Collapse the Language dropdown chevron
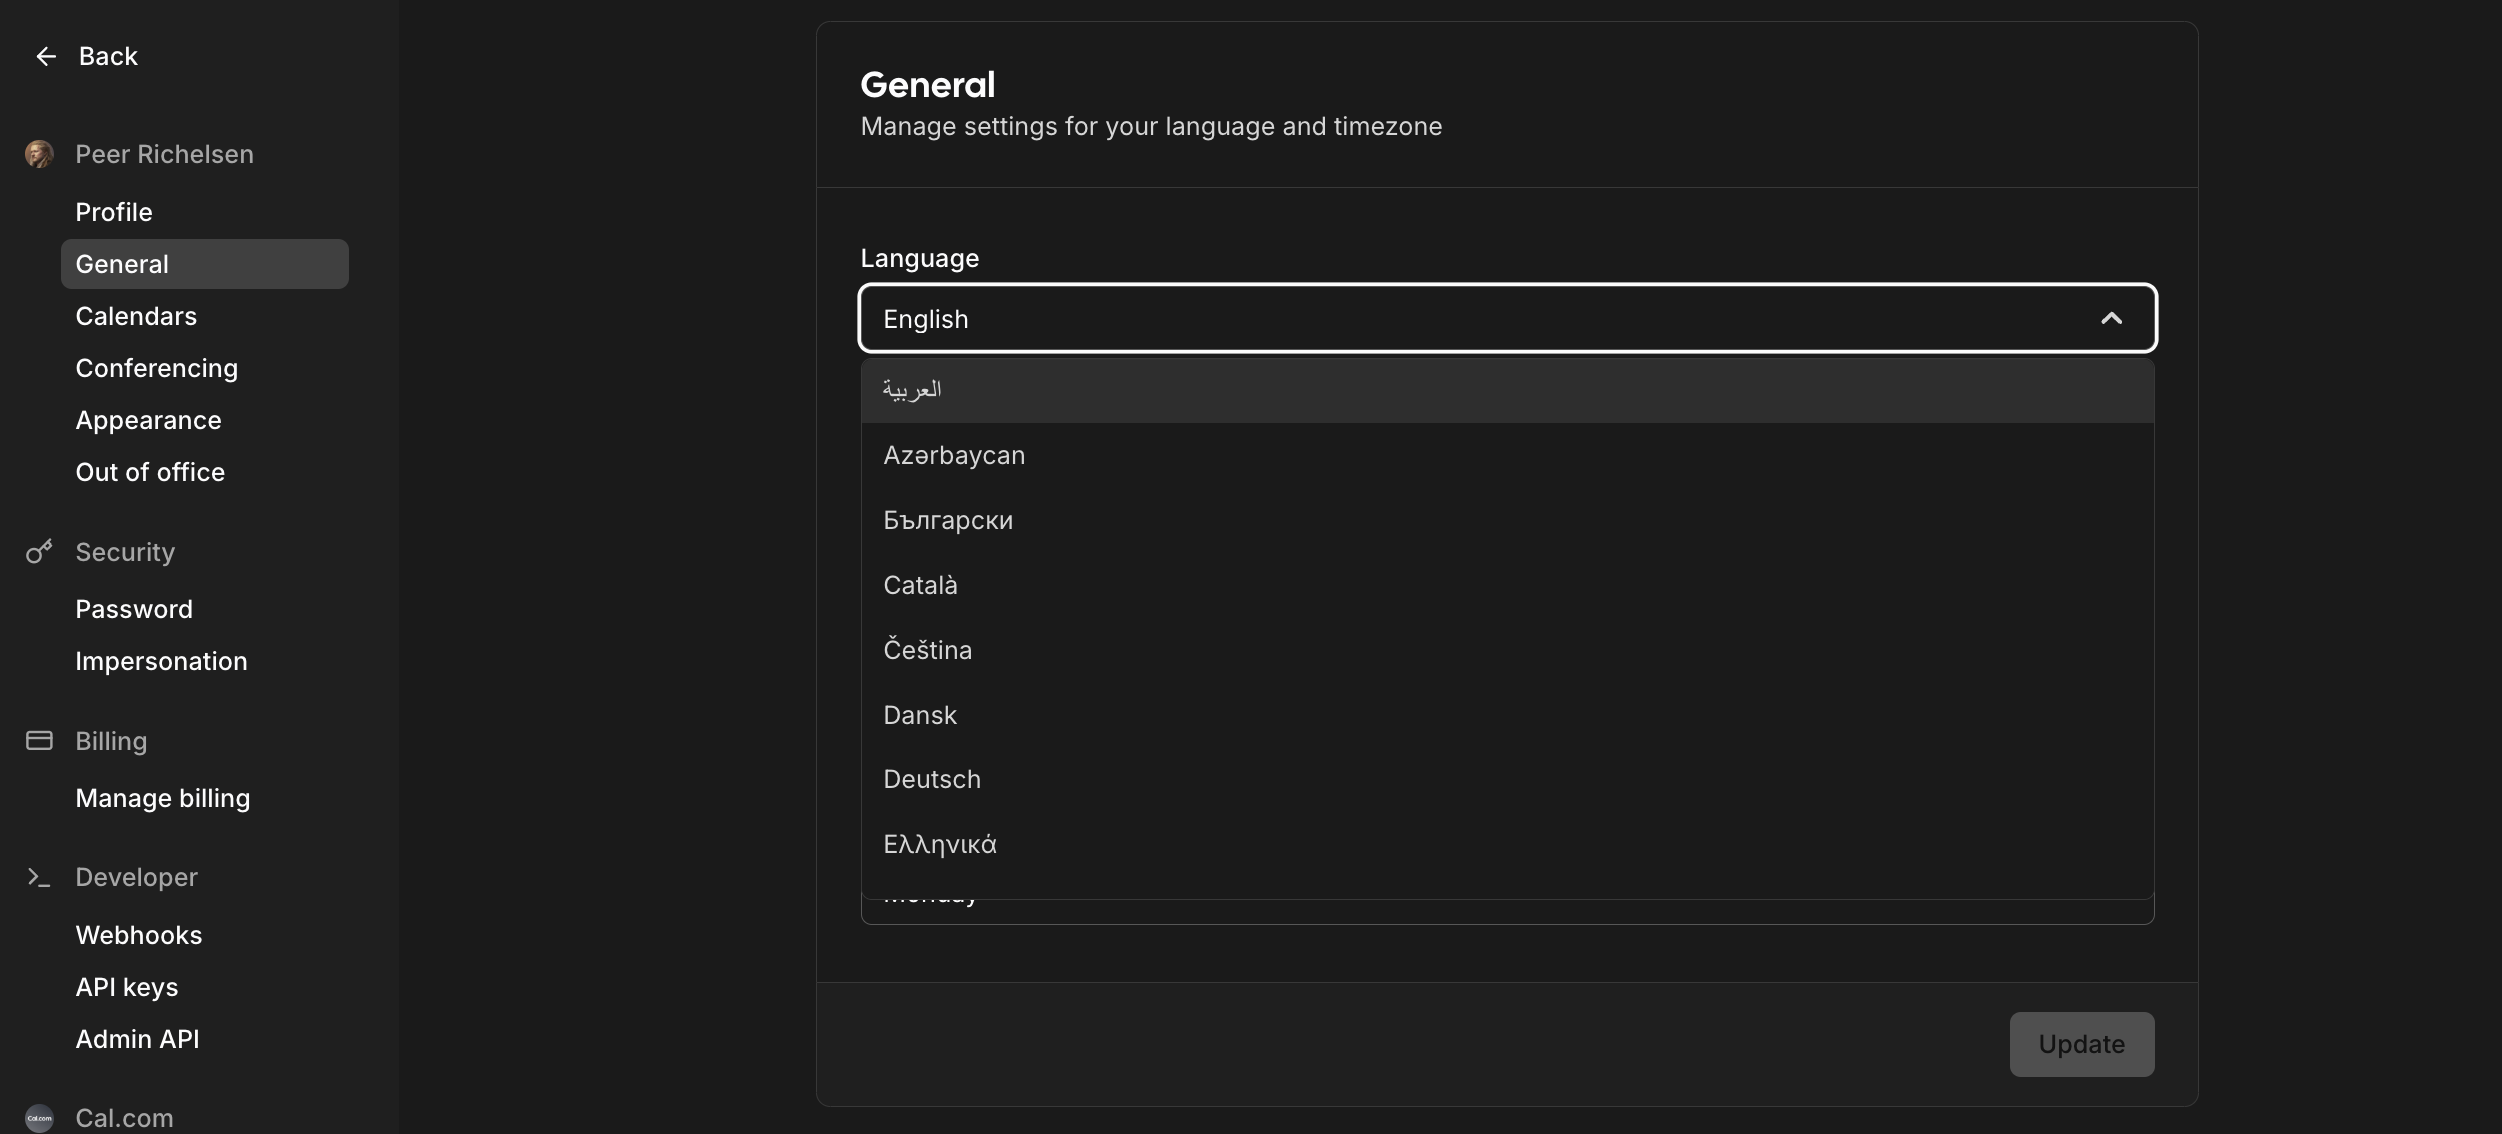The height and width of the screenshot is (1134, 2502). tap(2111, 318)
